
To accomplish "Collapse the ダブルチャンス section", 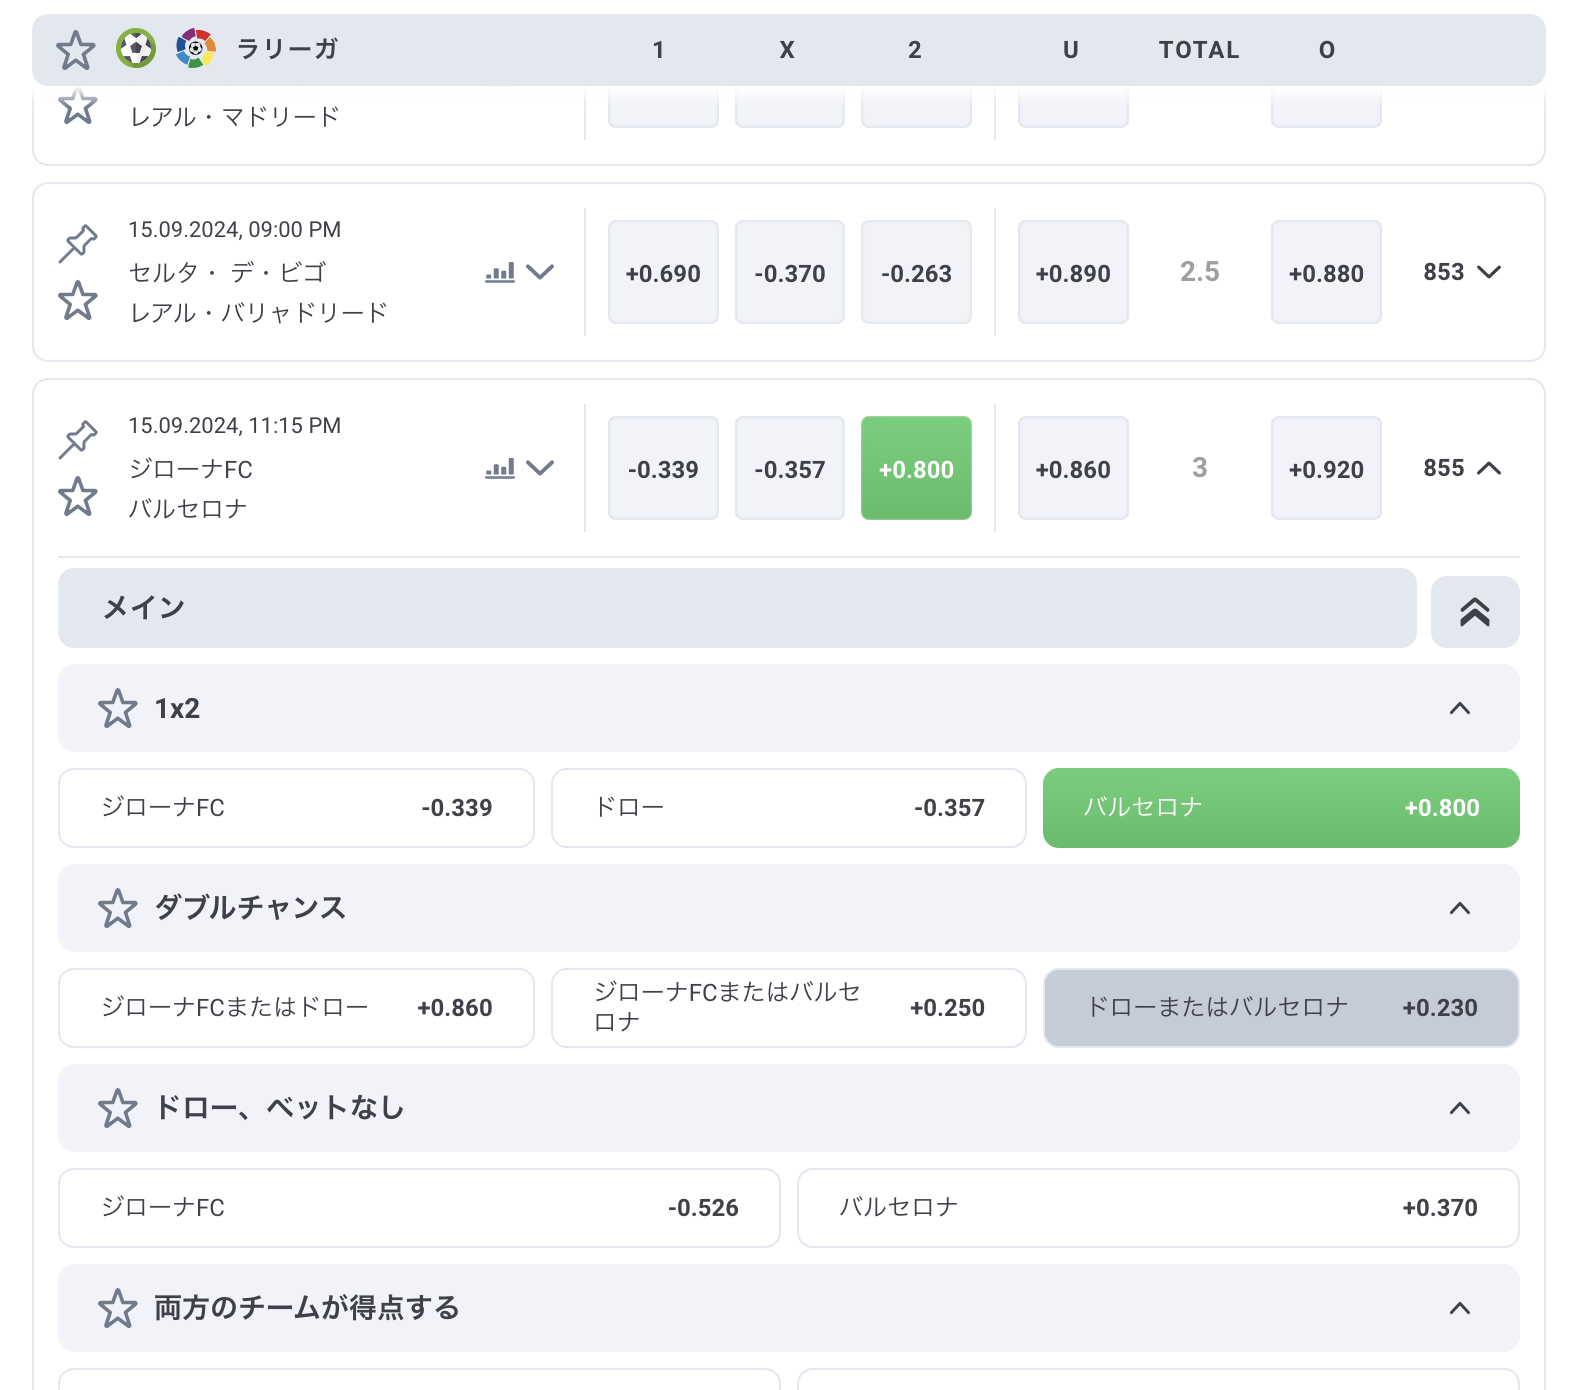I will pyautogui.click(x=1459, y=908).
